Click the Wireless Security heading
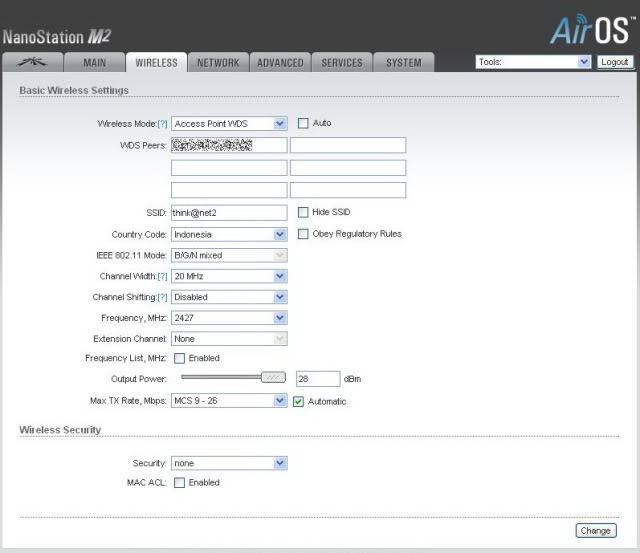This screenshot has height=553, width=640. (x=60, y=430)
